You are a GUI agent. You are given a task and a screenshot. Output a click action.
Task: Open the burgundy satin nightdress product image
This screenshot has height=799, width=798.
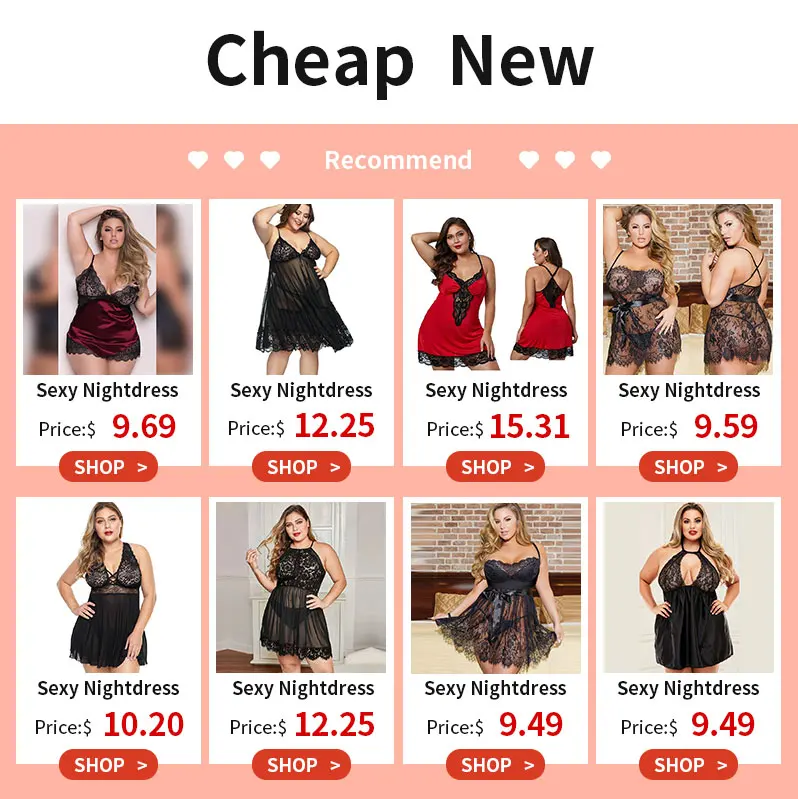point(108,289)
